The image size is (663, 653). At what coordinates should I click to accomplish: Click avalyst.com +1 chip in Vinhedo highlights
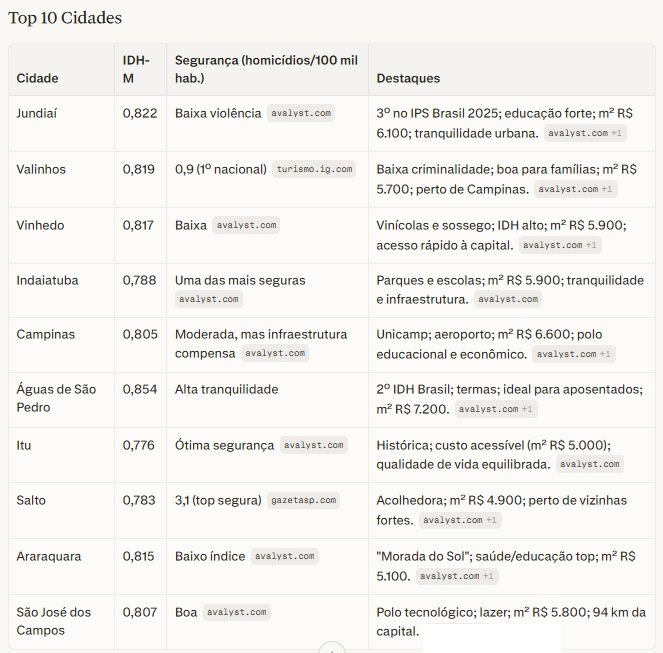coord(559,244)
